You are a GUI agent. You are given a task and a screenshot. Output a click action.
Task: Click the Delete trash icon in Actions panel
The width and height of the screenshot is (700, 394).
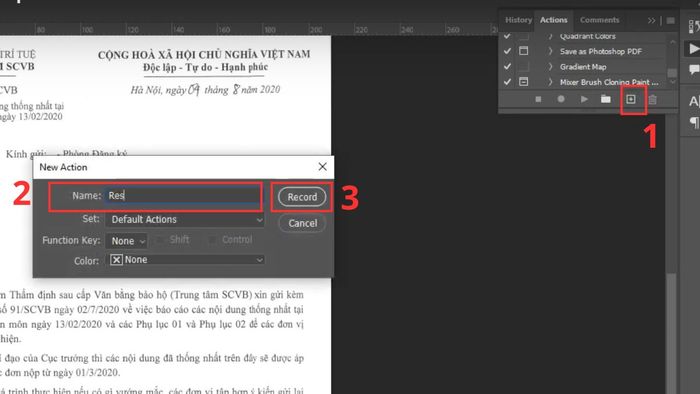pos(653,99)
